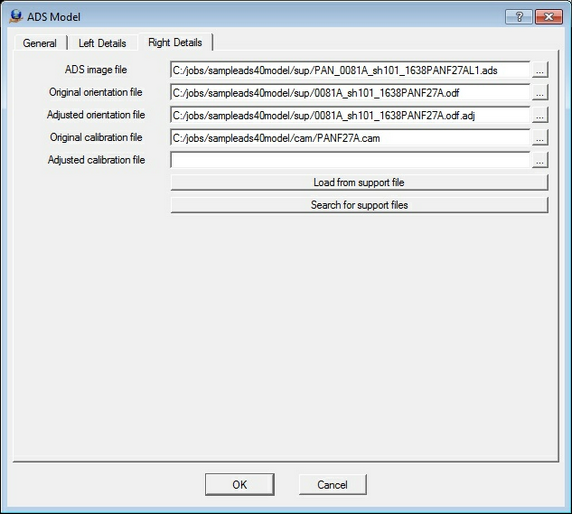Browse for the original orientation file
Image resolution: width=572 pixels, height=514 pixels.
pyautogui.click(x=540, y=92)
